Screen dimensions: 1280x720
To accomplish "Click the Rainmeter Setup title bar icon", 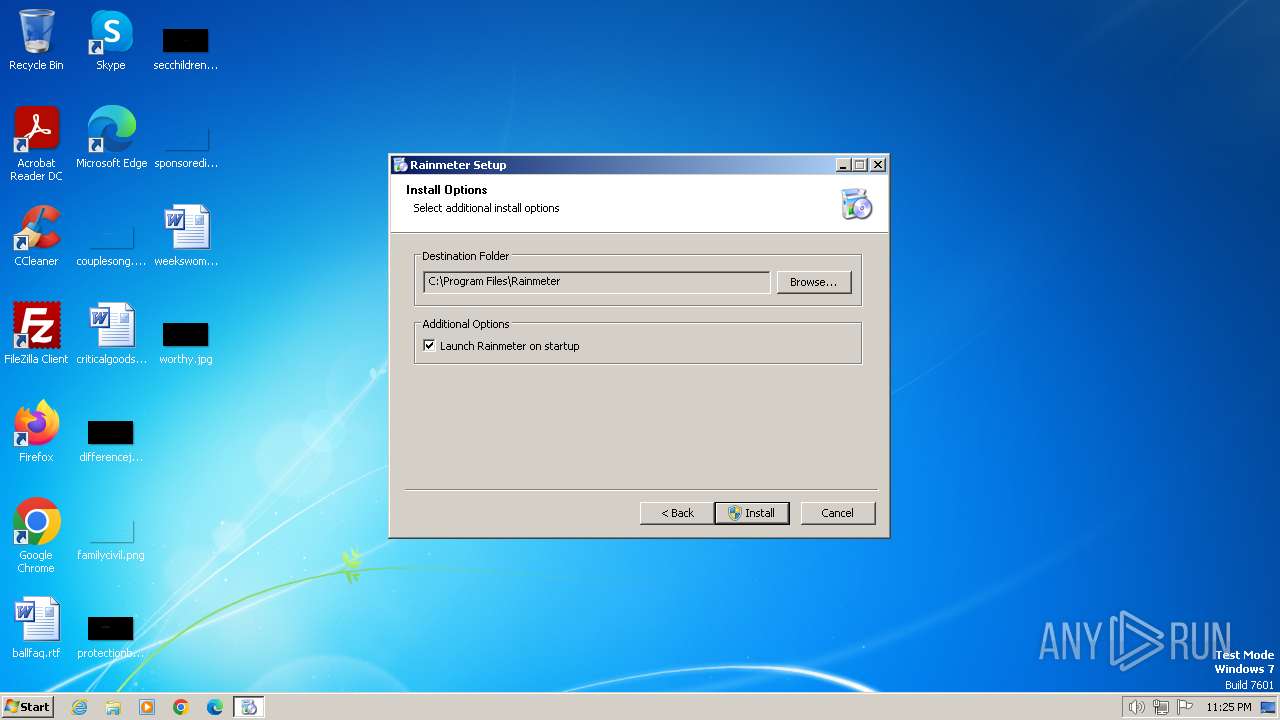I will 400,165.
